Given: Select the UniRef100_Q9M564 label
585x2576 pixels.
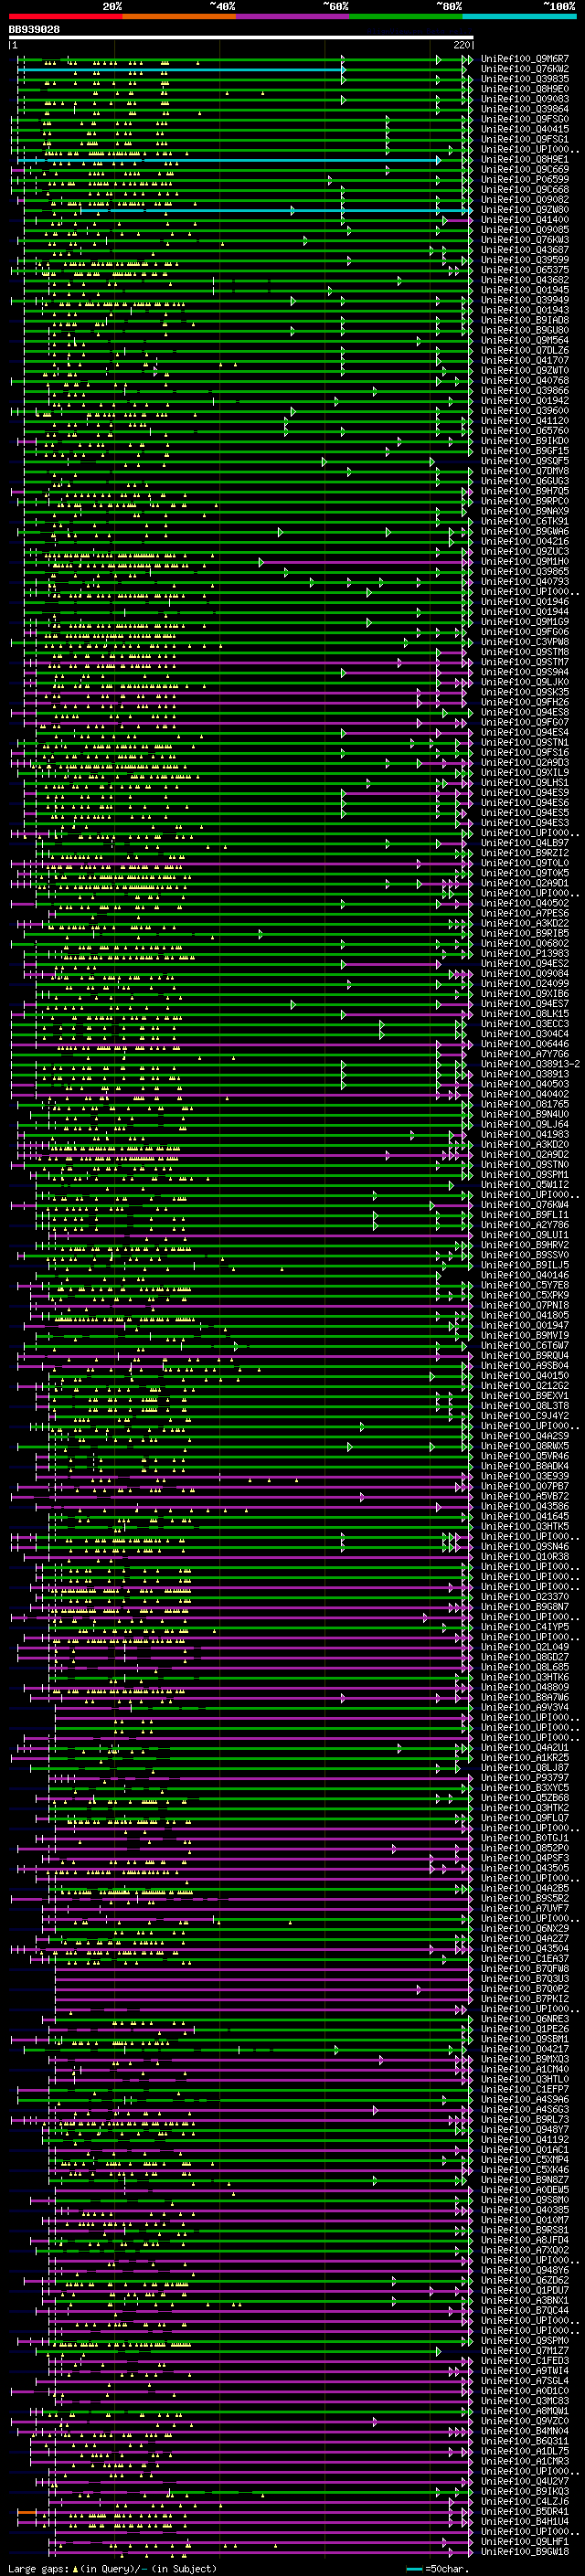Looking at the screenshot, I should [525, 340].
